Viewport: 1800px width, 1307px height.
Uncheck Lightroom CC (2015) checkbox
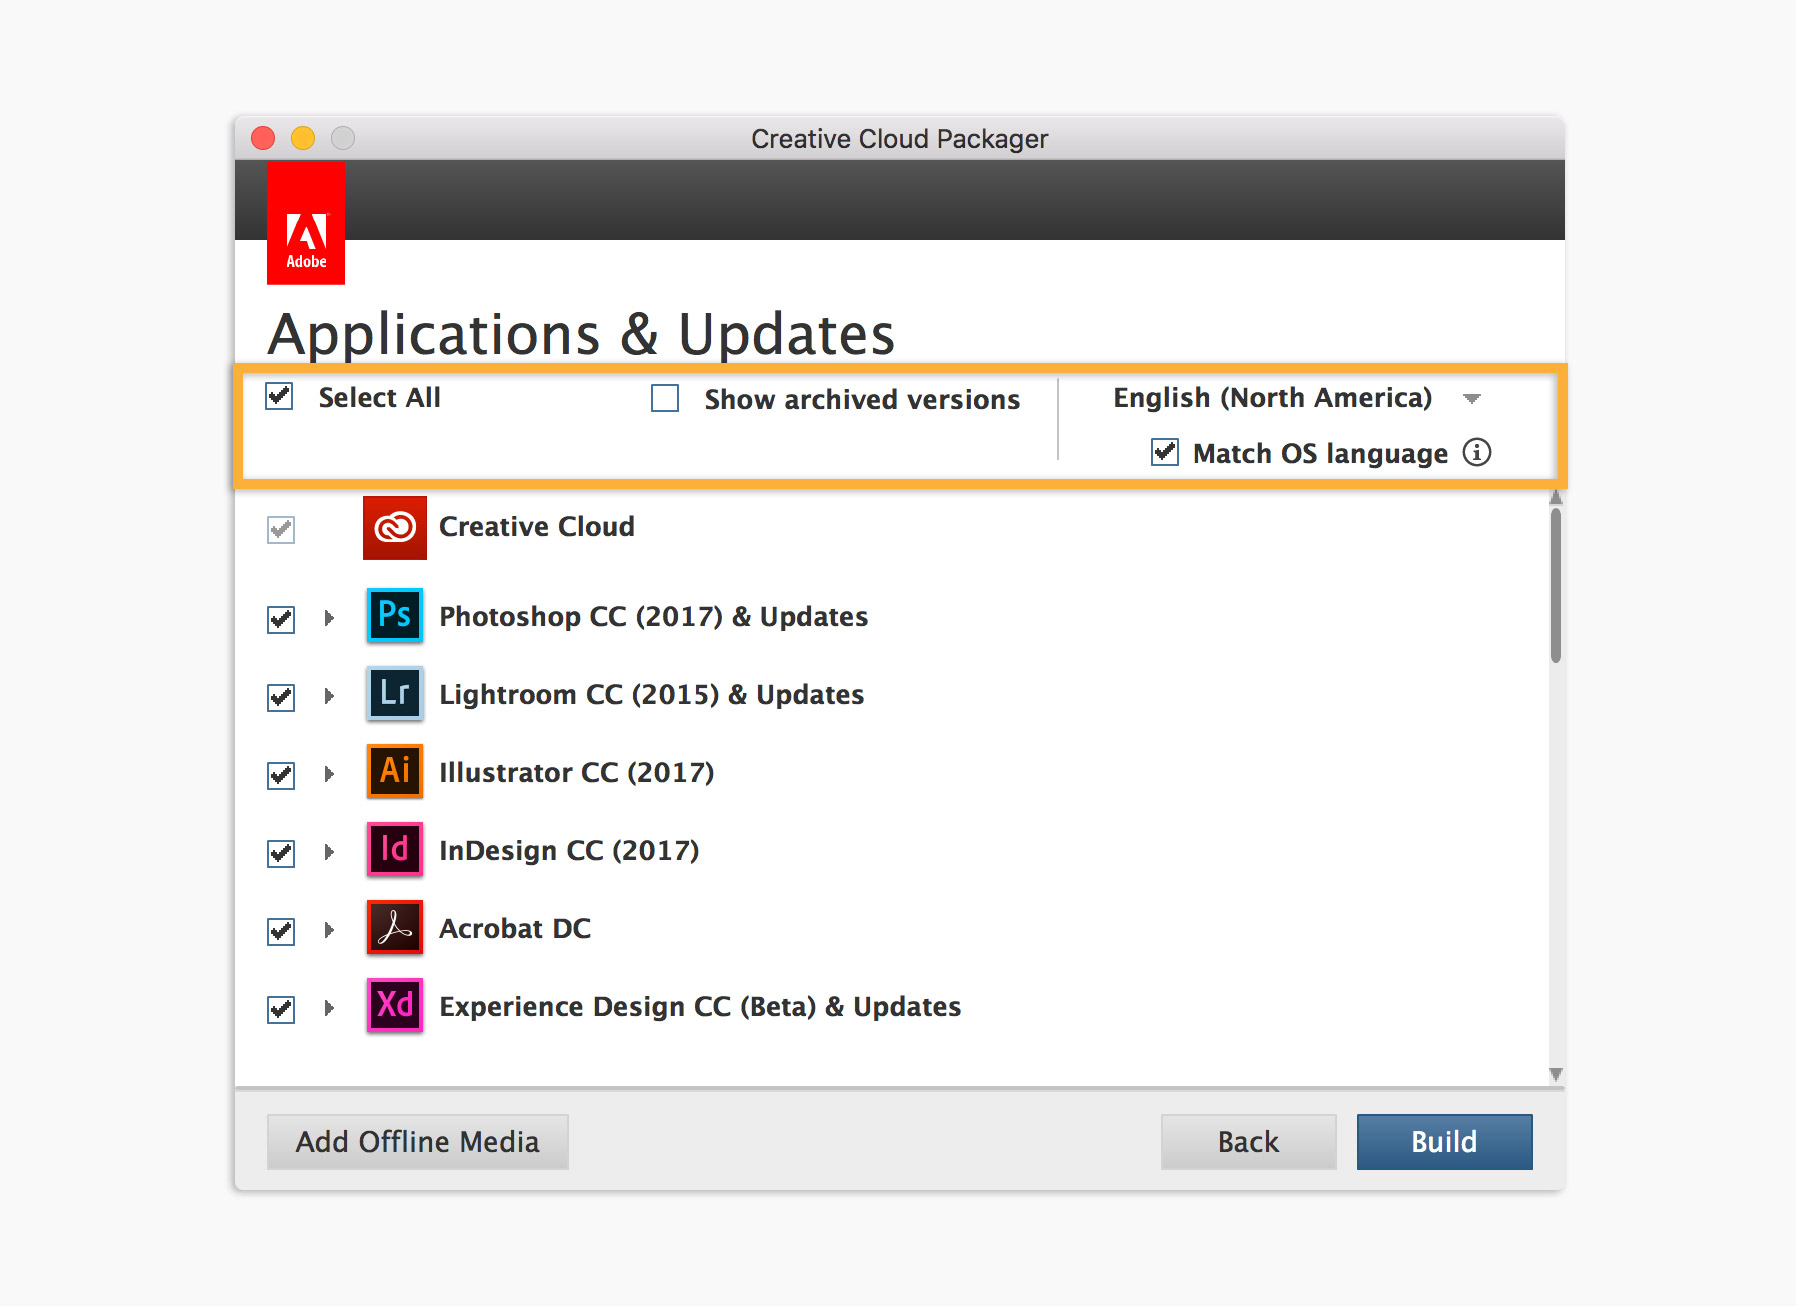pos(281,697)
